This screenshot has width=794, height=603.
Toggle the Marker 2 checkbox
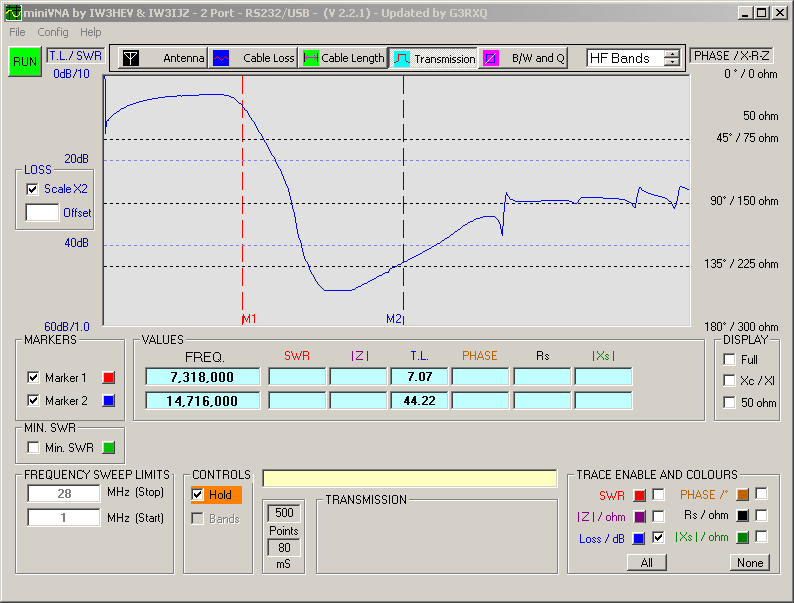33,401
